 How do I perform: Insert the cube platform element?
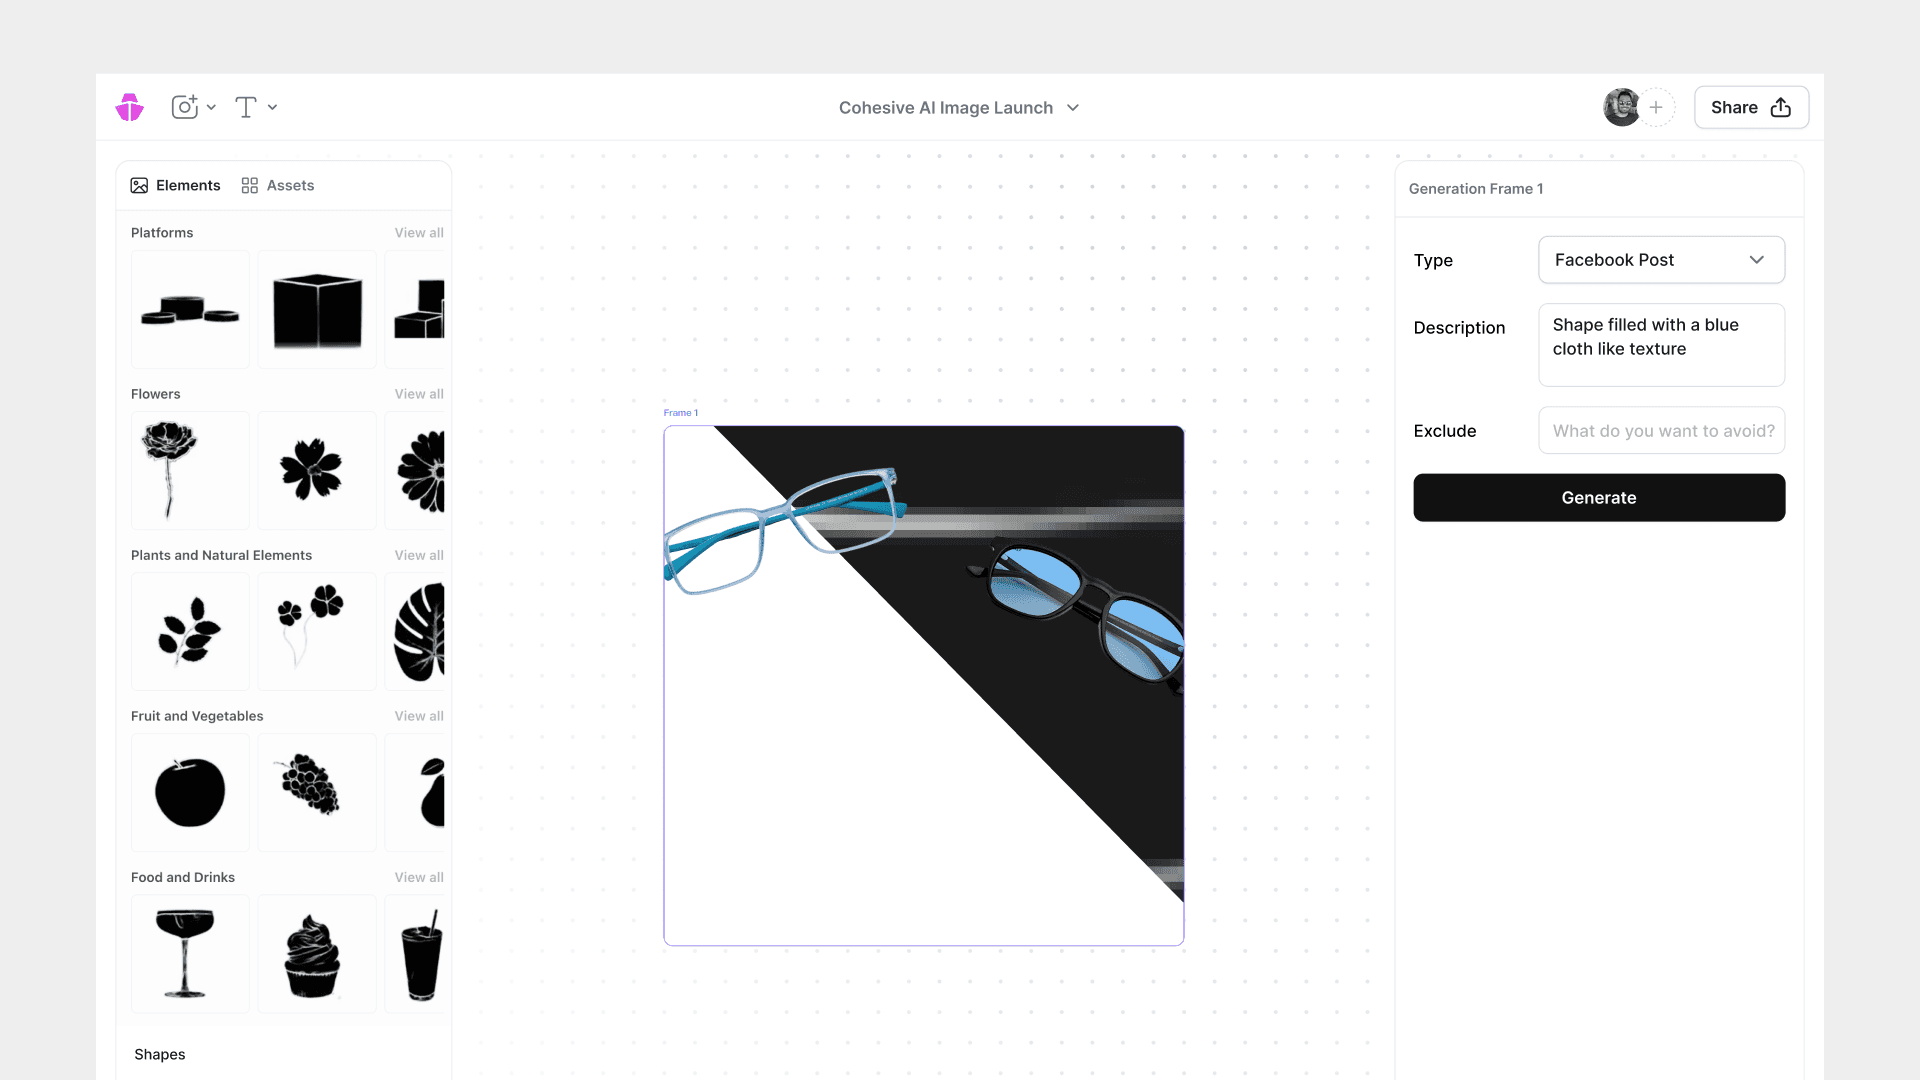317,310
